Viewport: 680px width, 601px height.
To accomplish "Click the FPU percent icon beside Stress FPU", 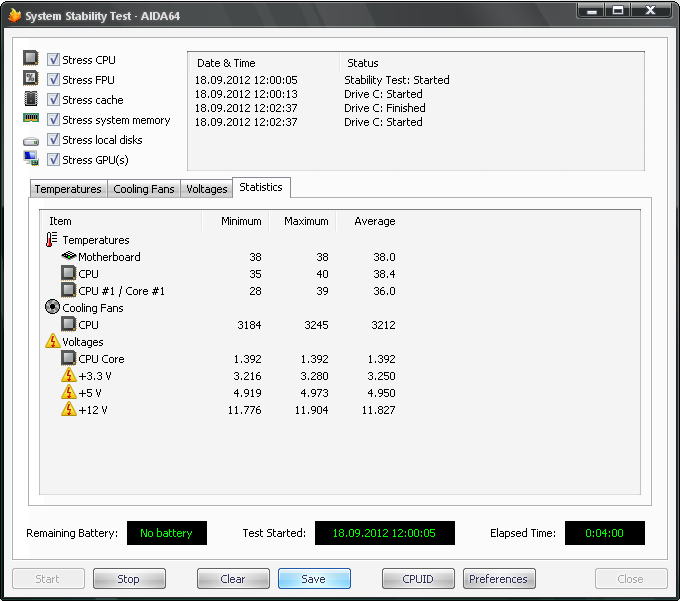I will pos(31,78).
